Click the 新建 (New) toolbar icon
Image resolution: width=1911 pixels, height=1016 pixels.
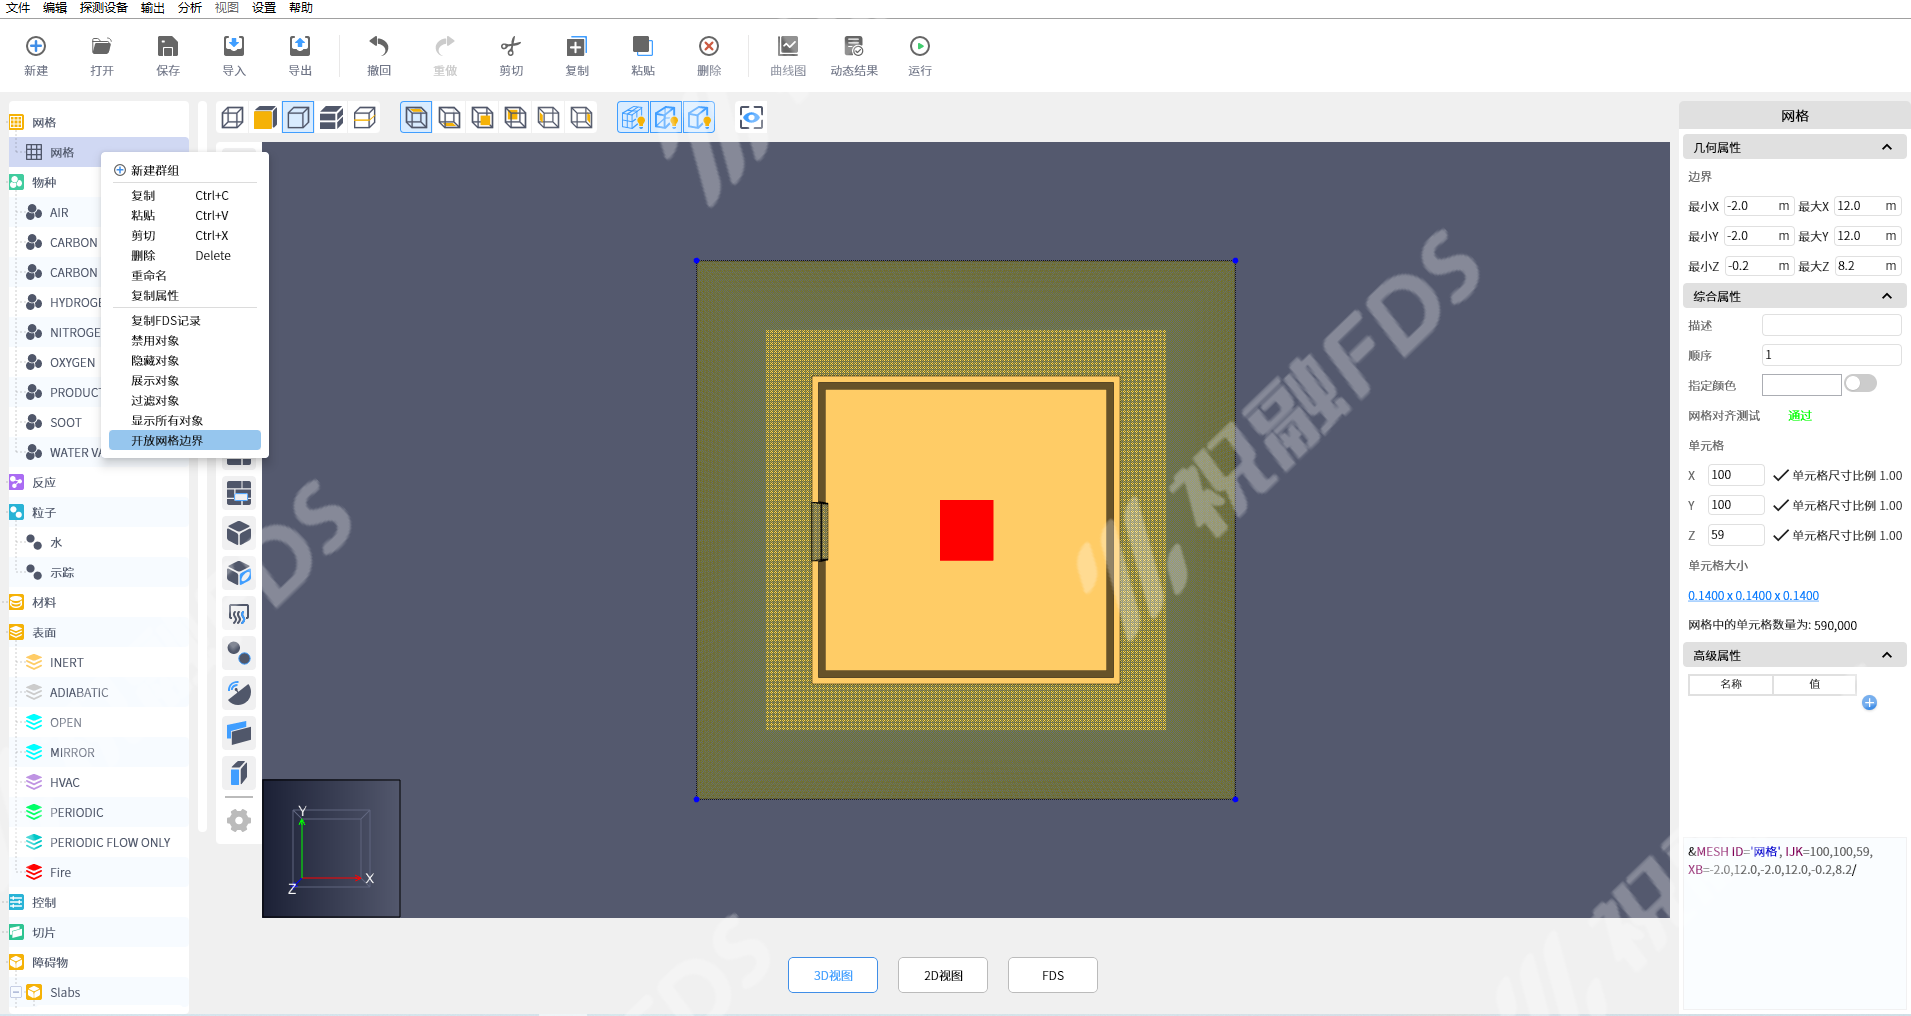tap(36, 46)
